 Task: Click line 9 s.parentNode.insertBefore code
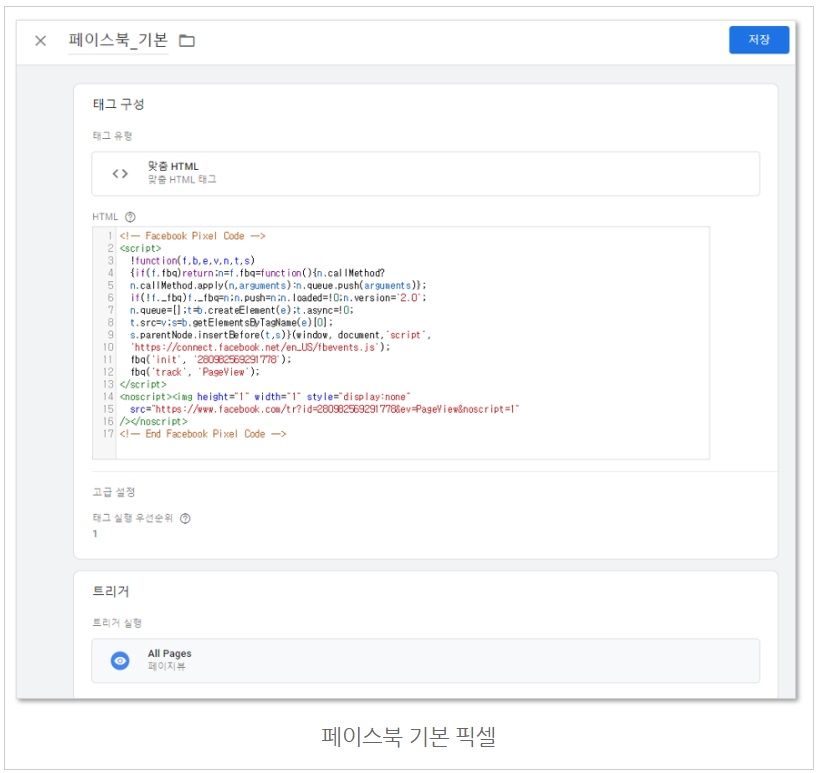(280, 335)
